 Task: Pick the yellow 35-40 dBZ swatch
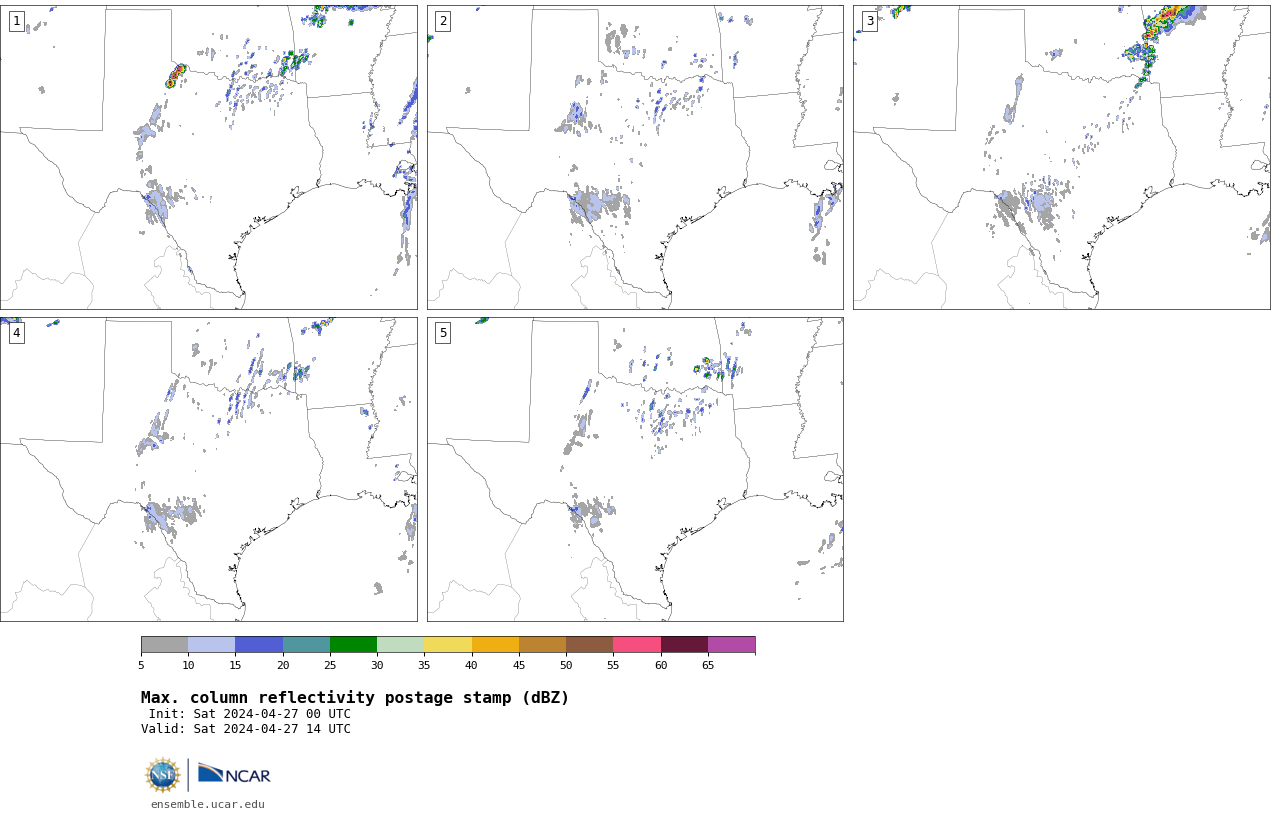[448, 645]
